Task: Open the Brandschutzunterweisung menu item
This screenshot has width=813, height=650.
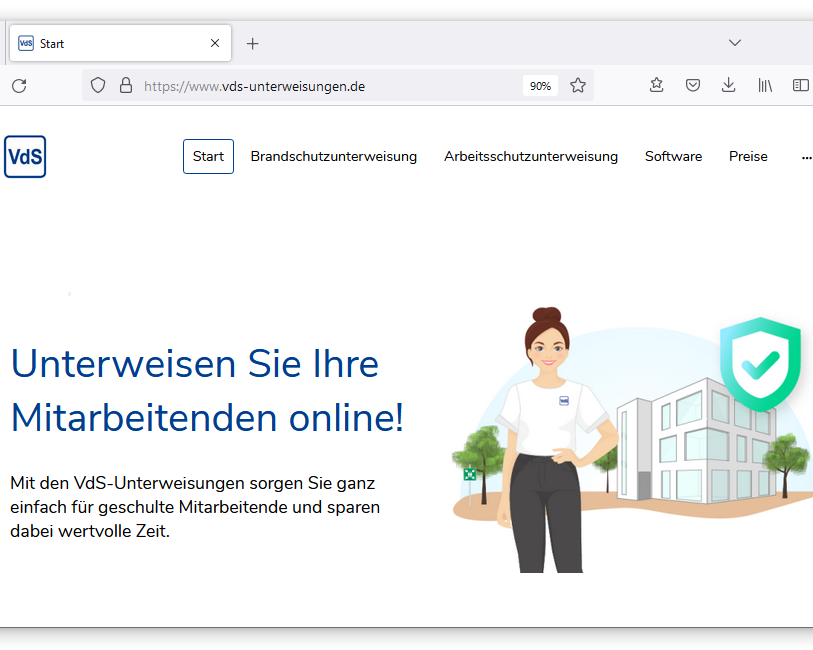Action: click(x=333, y=156)
